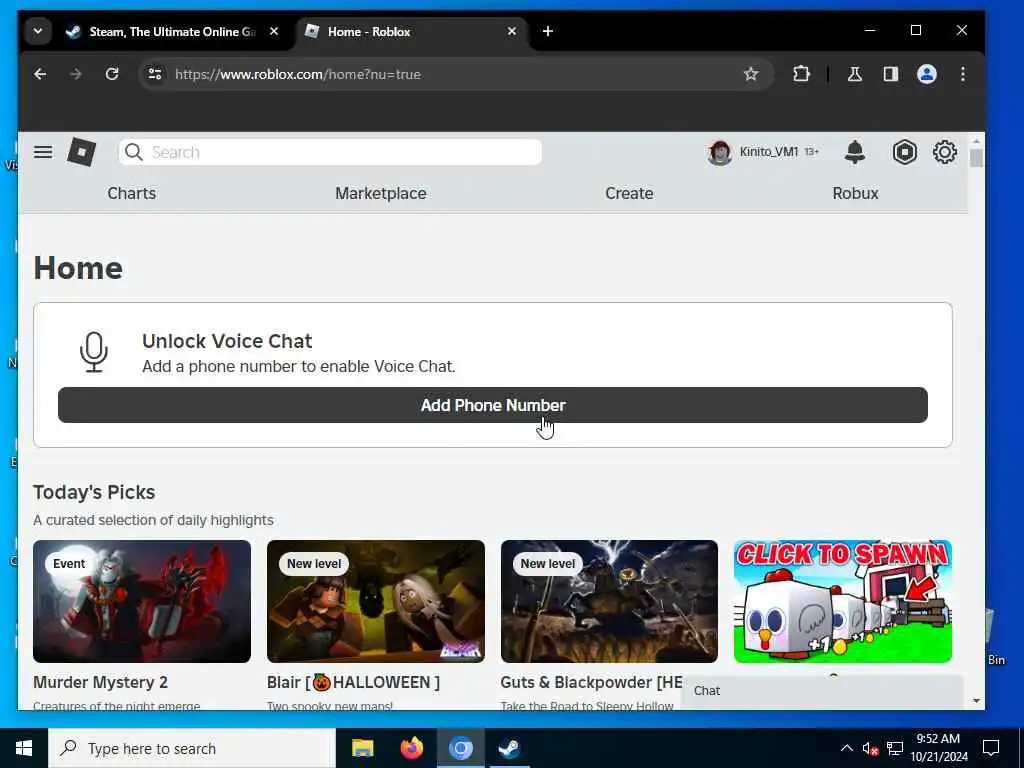Open the Chrome three-dot menu
The width and height of the screenshot is (1024, 768).
pyautogui.click(x=963, y=74)
